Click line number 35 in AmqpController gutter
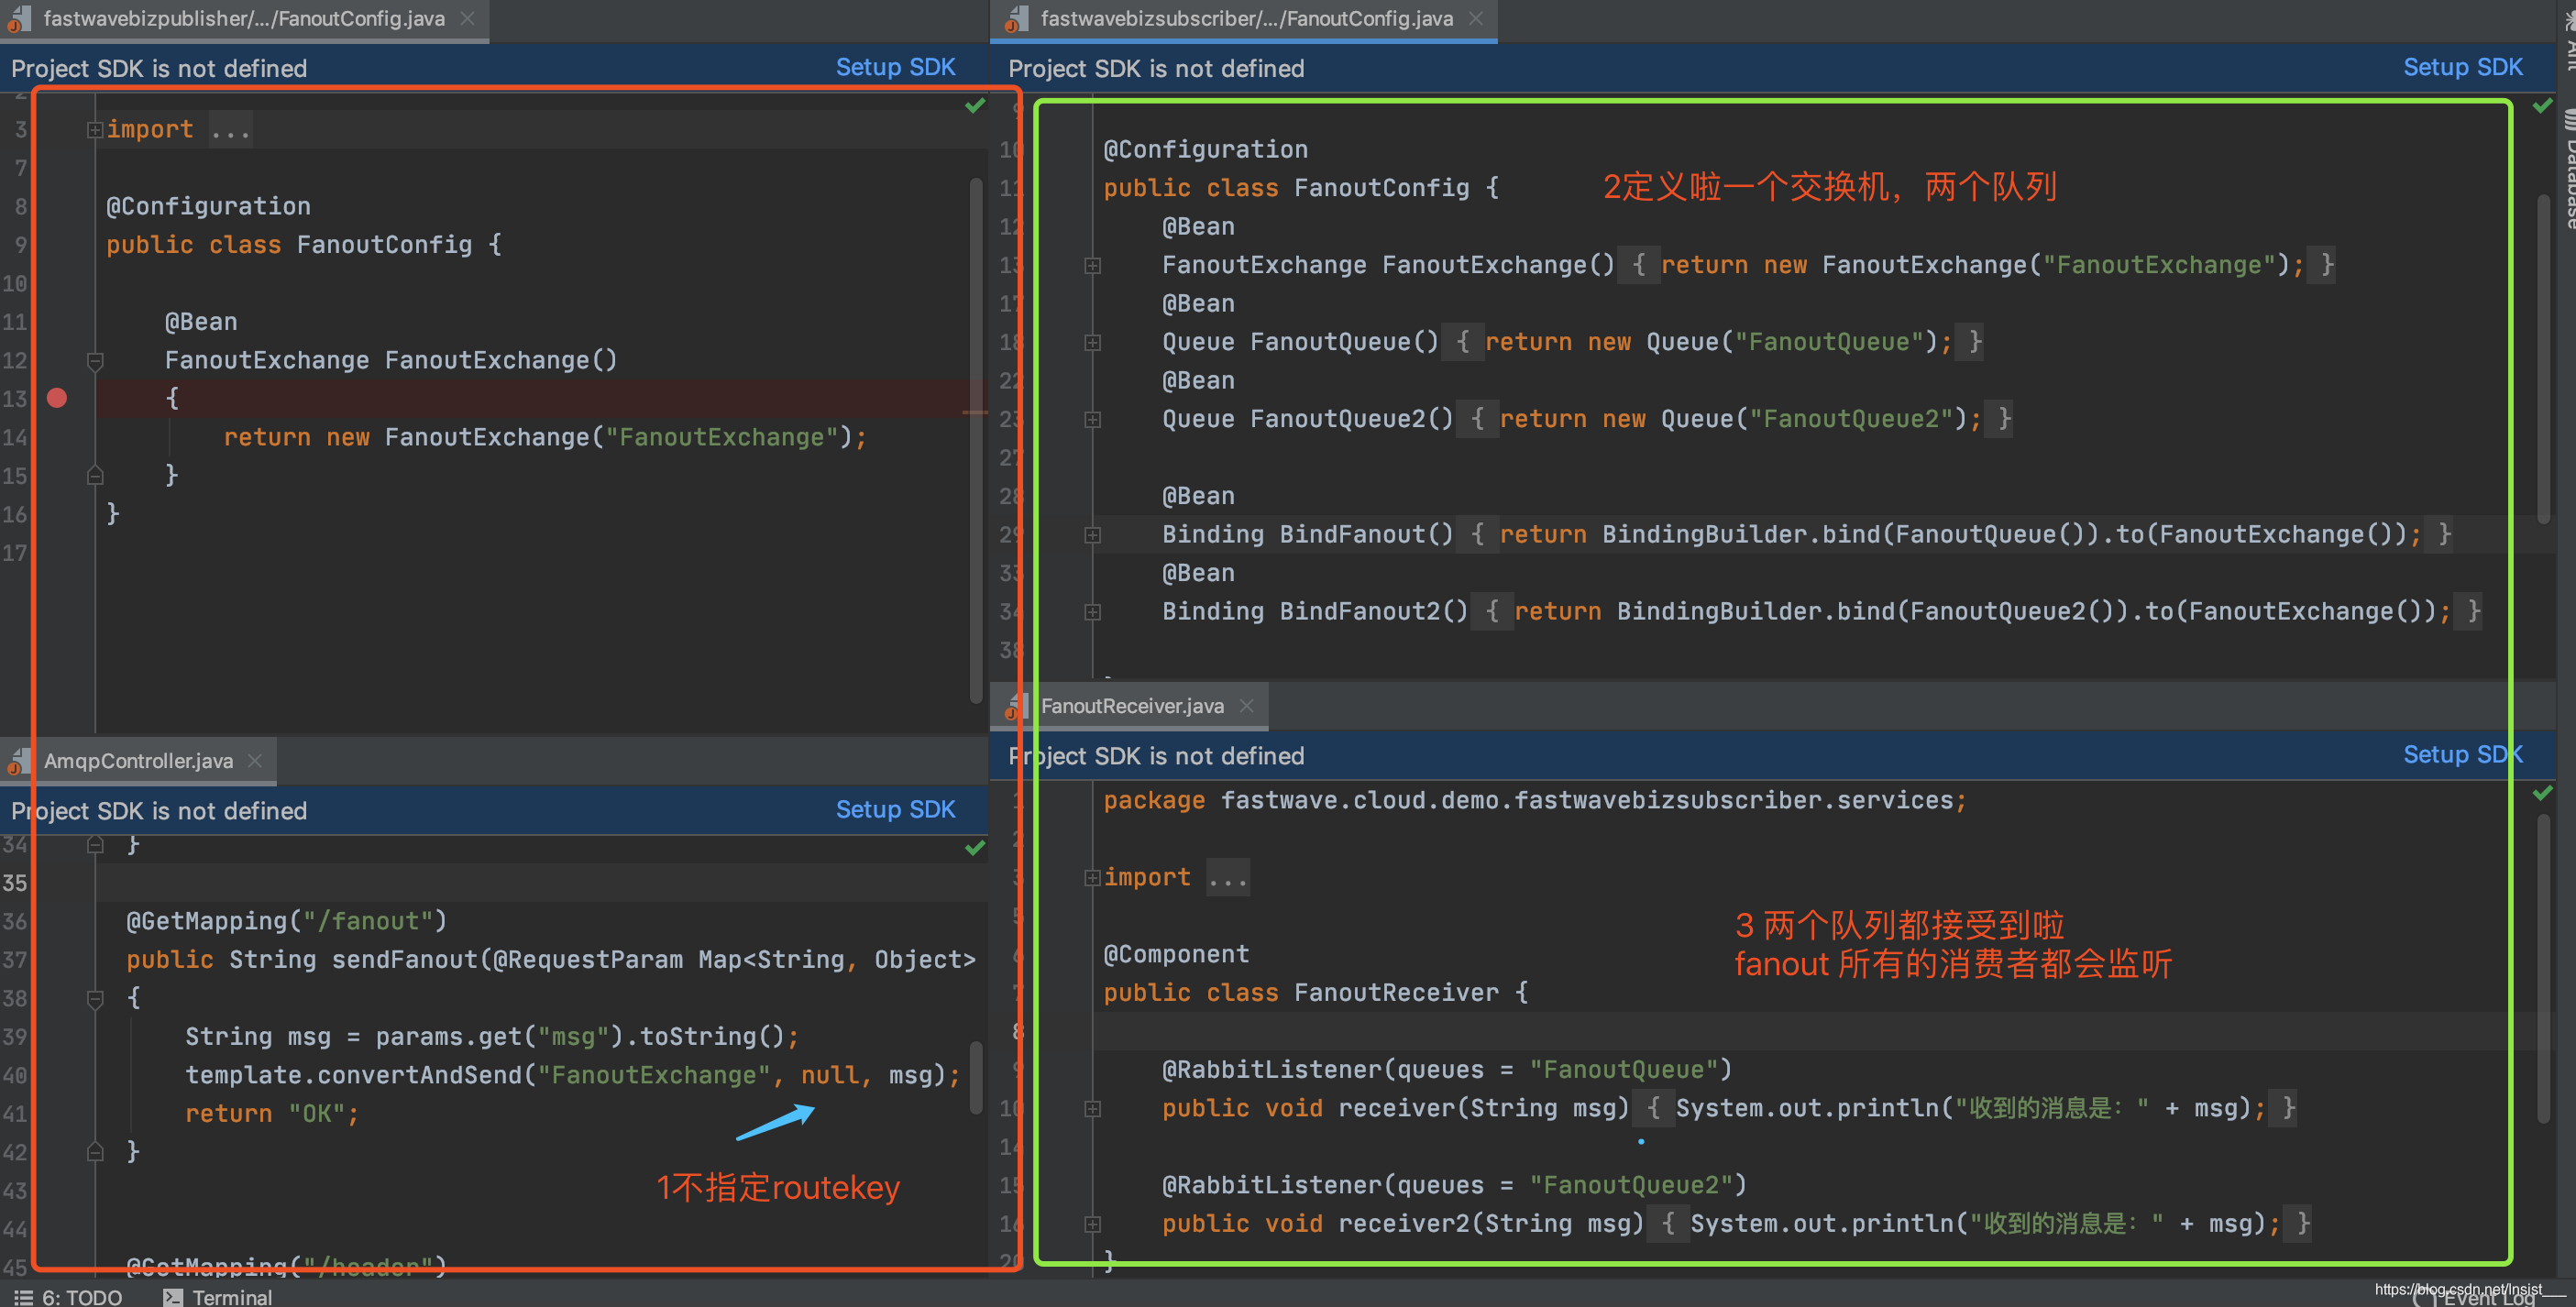 (x=15, y=883)
